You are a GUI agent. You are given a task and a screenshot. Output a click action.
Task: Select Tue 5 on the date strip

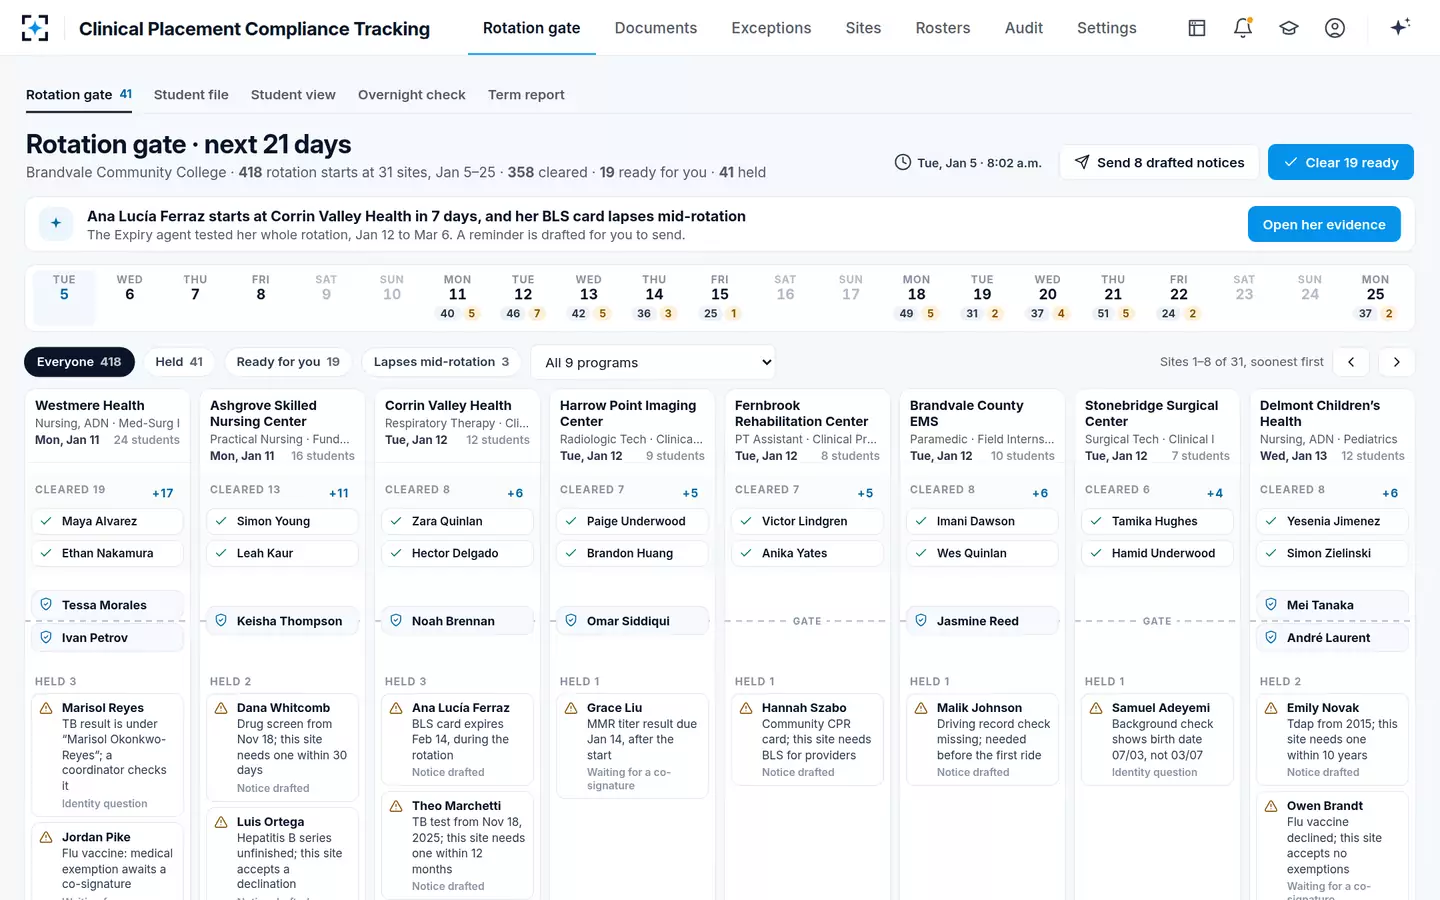[64, 296]
